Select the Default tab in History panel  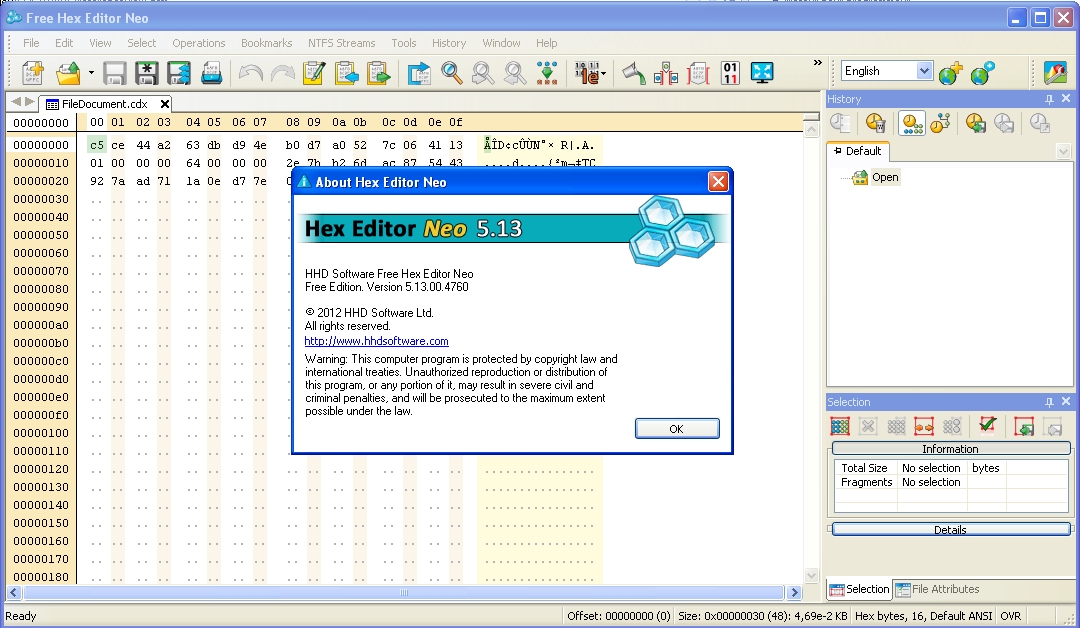point(858,151)
